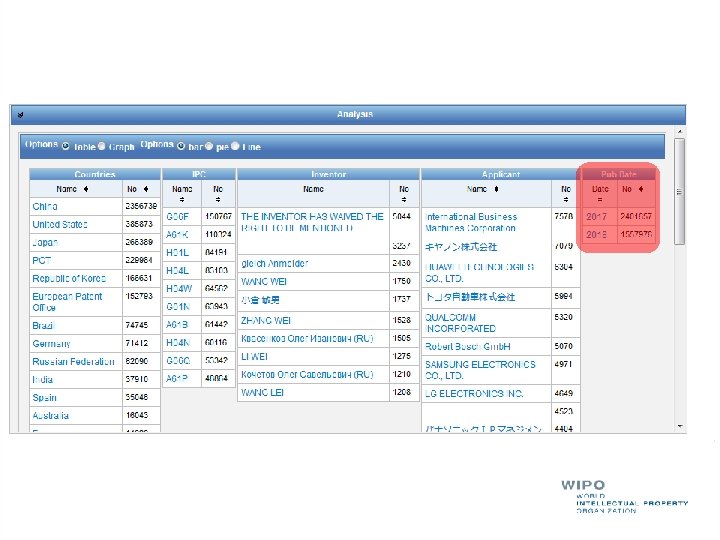
Task: Click the India country link
Action: (x=43, y=379)
